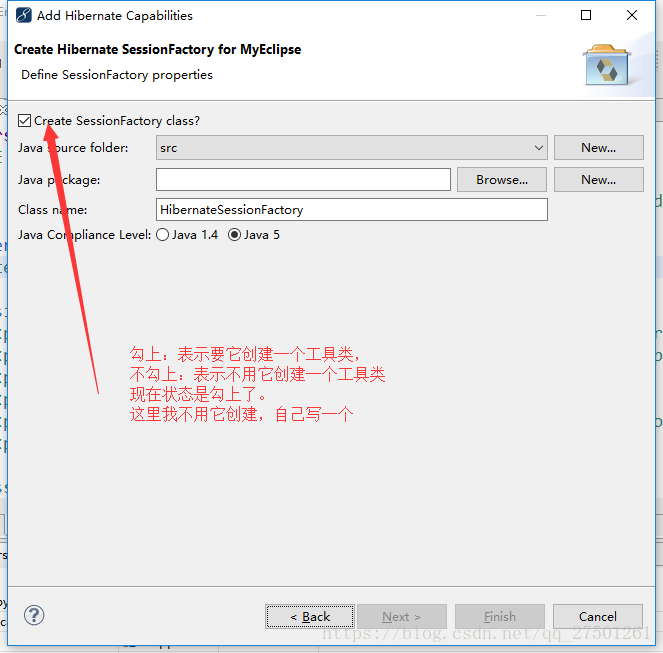Click the Java package input field
Image resolution: width=663 pixels, height=653 pixels.
click(x=303, y=180)
